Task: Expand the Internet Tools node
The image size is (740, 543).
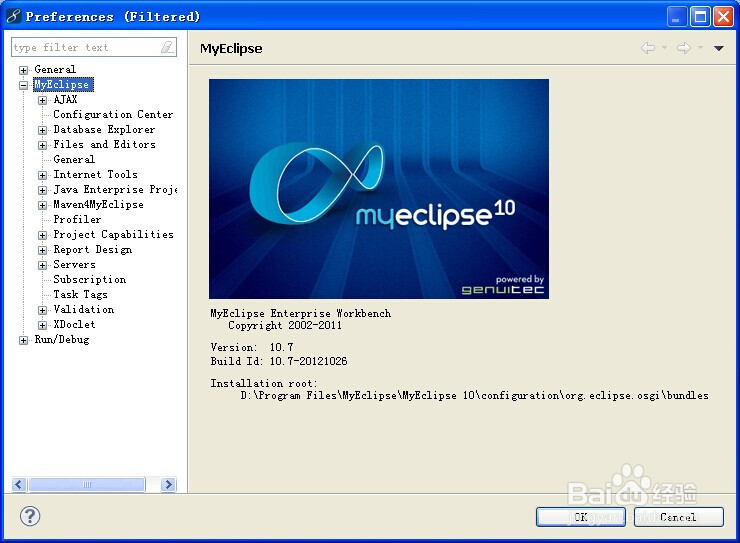Action: pos(42,175)
